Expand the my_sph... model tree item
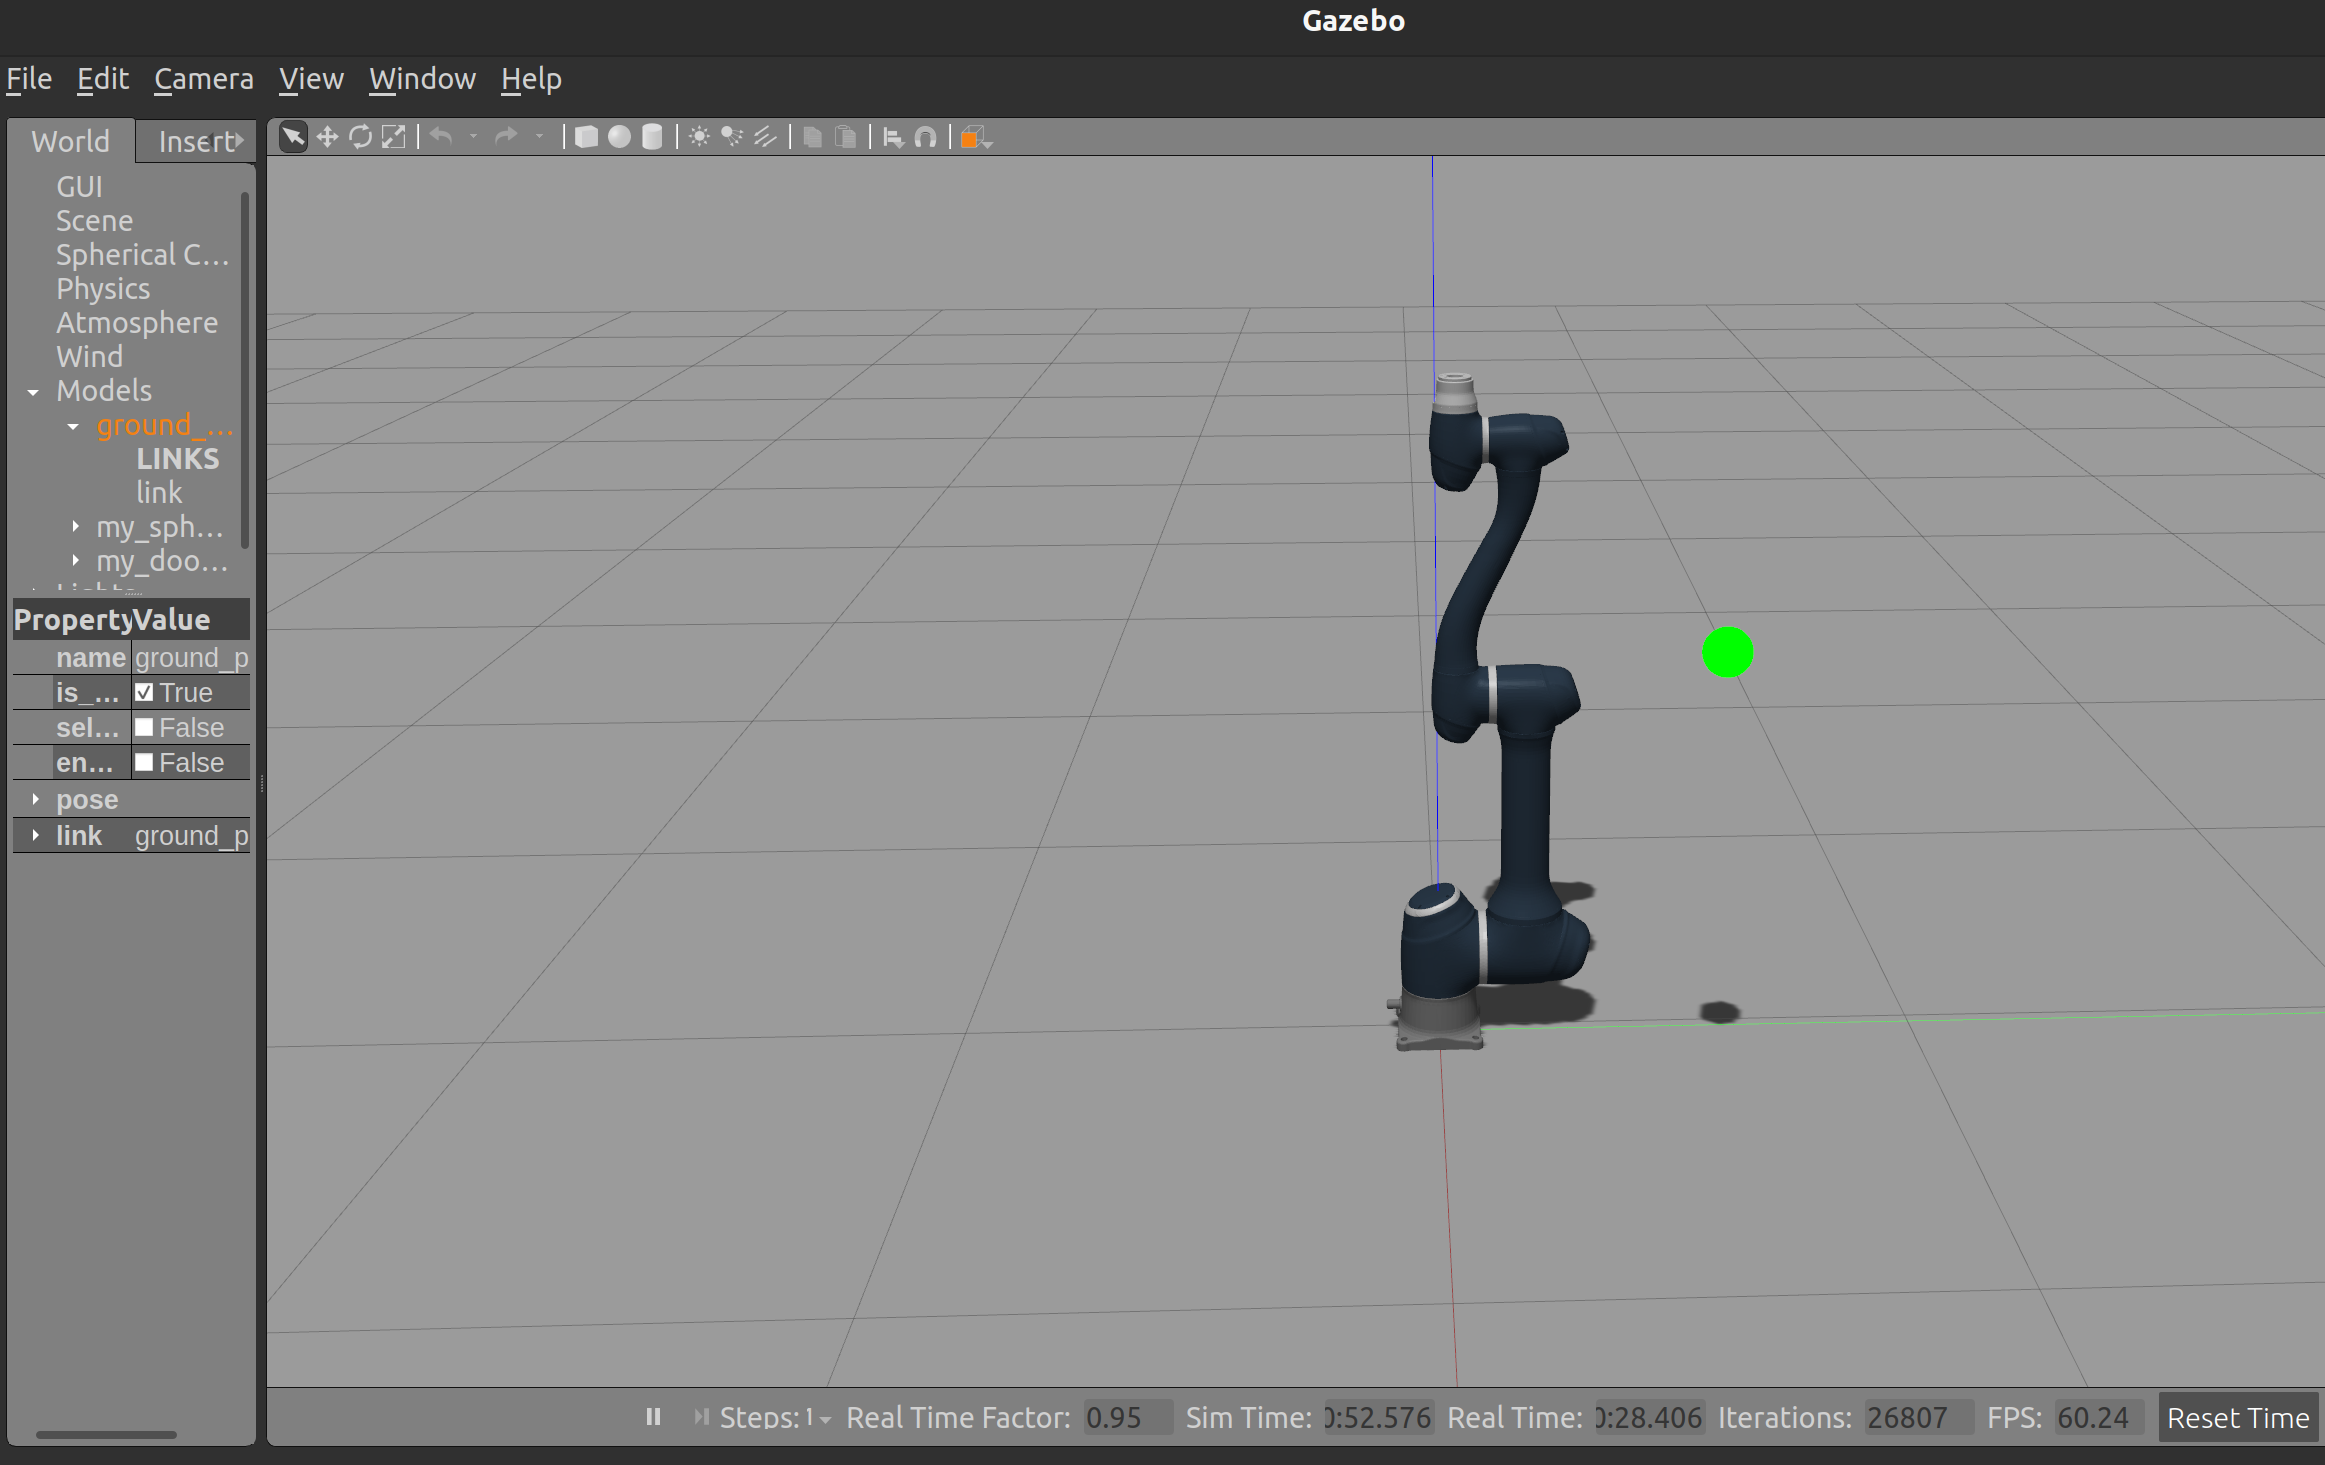The image size is (2325, 1465). tap(75, 527)
